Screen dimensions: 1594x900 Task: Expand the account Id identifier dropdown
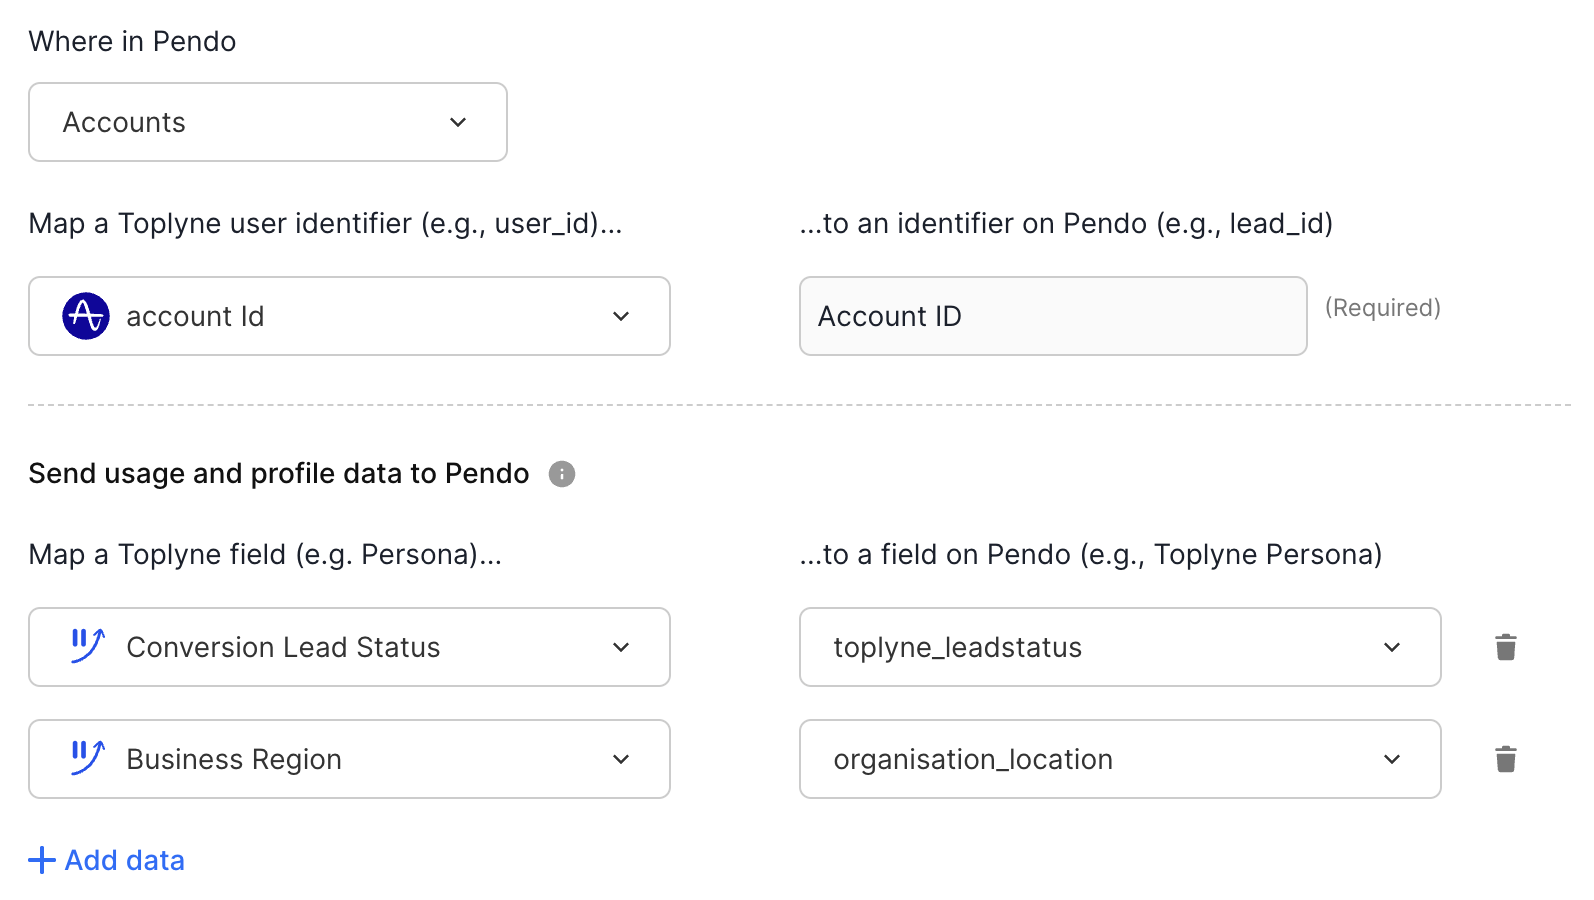click(349, 316)
